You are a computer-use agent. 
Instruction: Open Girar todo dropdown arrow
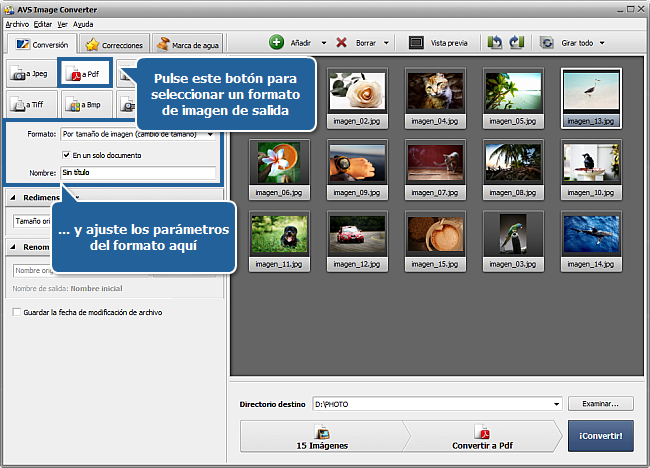point(602,43)
